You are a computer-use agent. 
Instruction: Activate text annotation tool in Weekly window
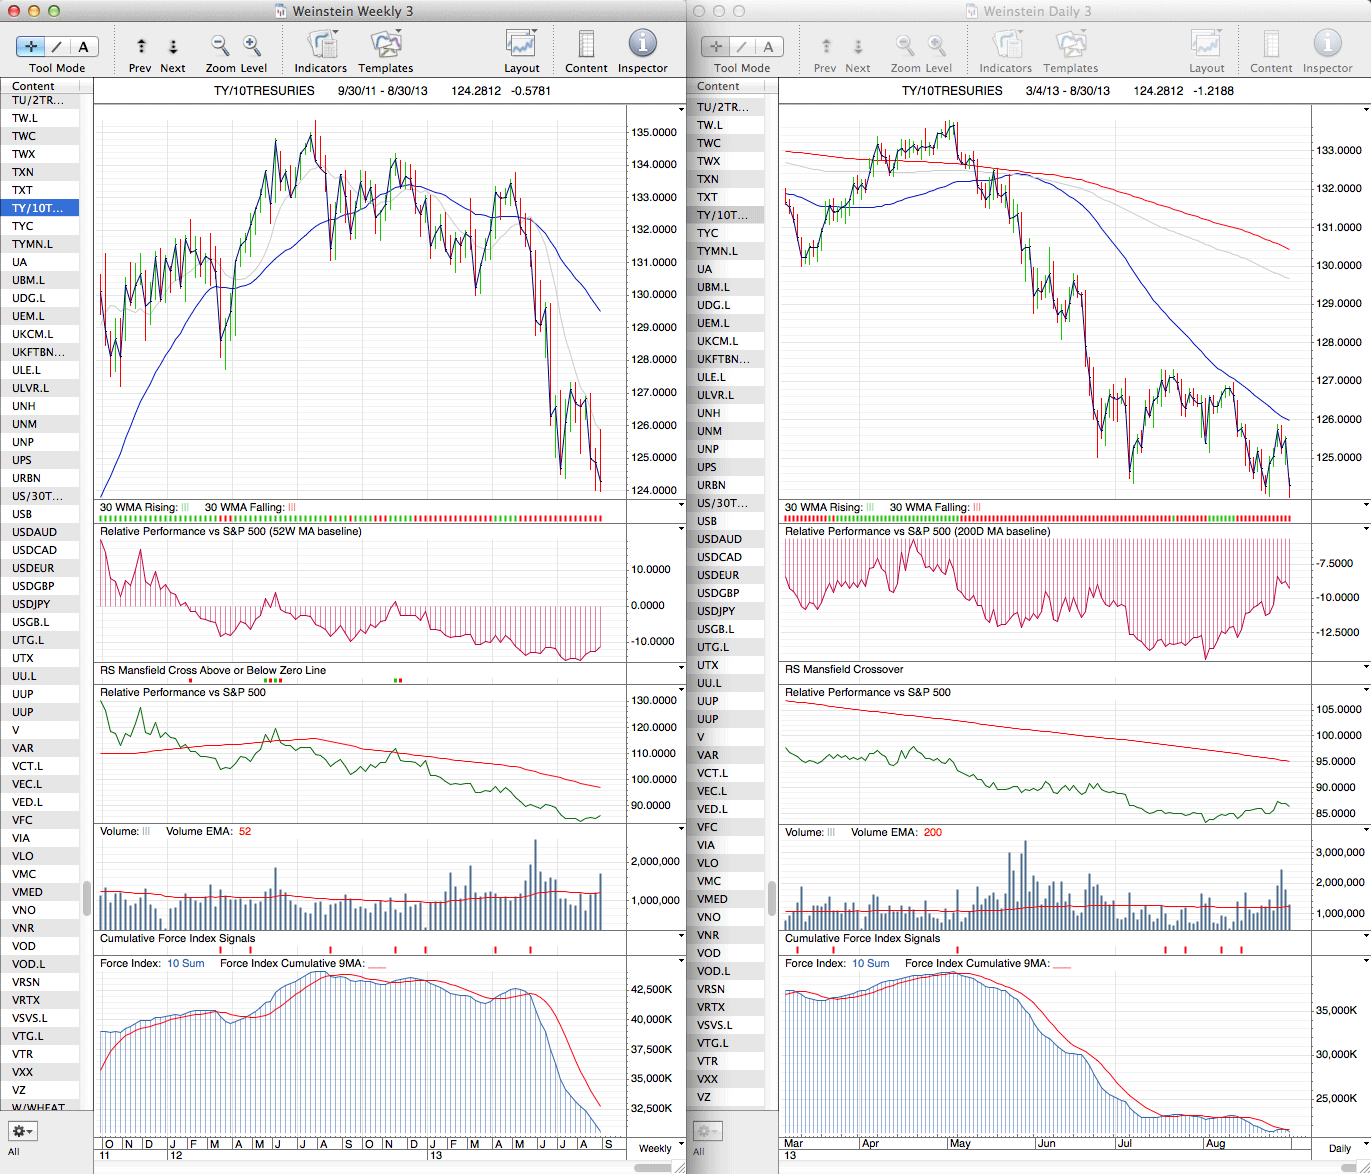coord(83,46)
